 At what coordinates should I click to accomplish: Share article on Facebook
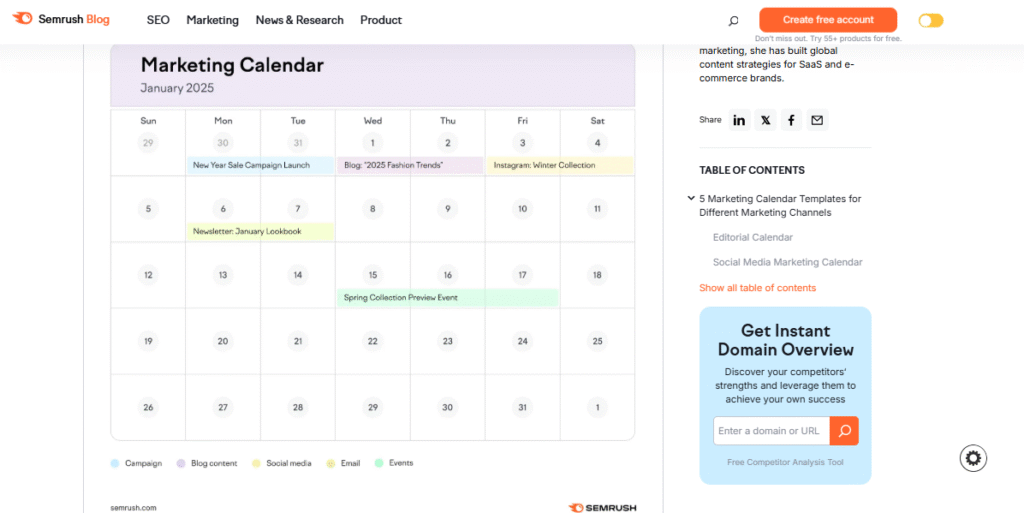(x=791, y=120)
